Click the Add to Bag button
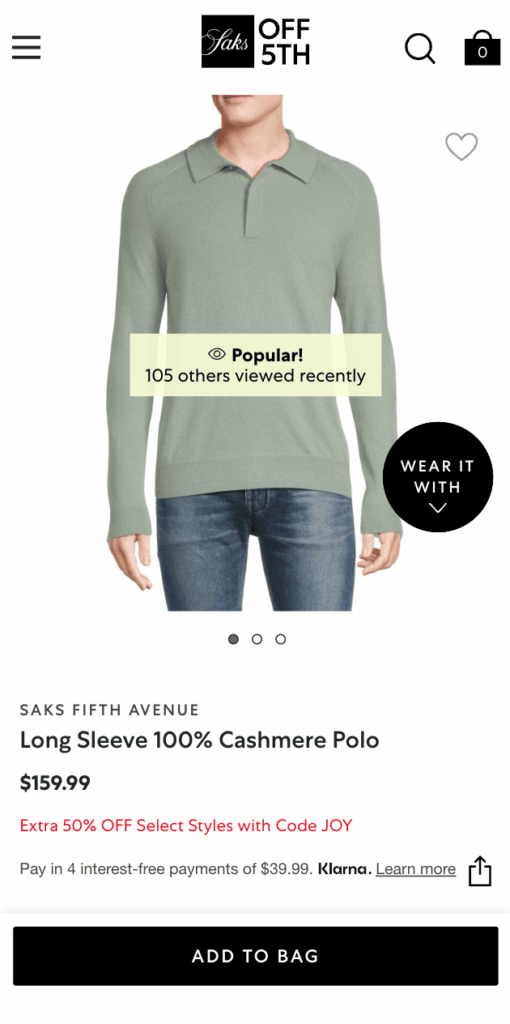The image size is (510, 1024). click(x=255, y=956)
